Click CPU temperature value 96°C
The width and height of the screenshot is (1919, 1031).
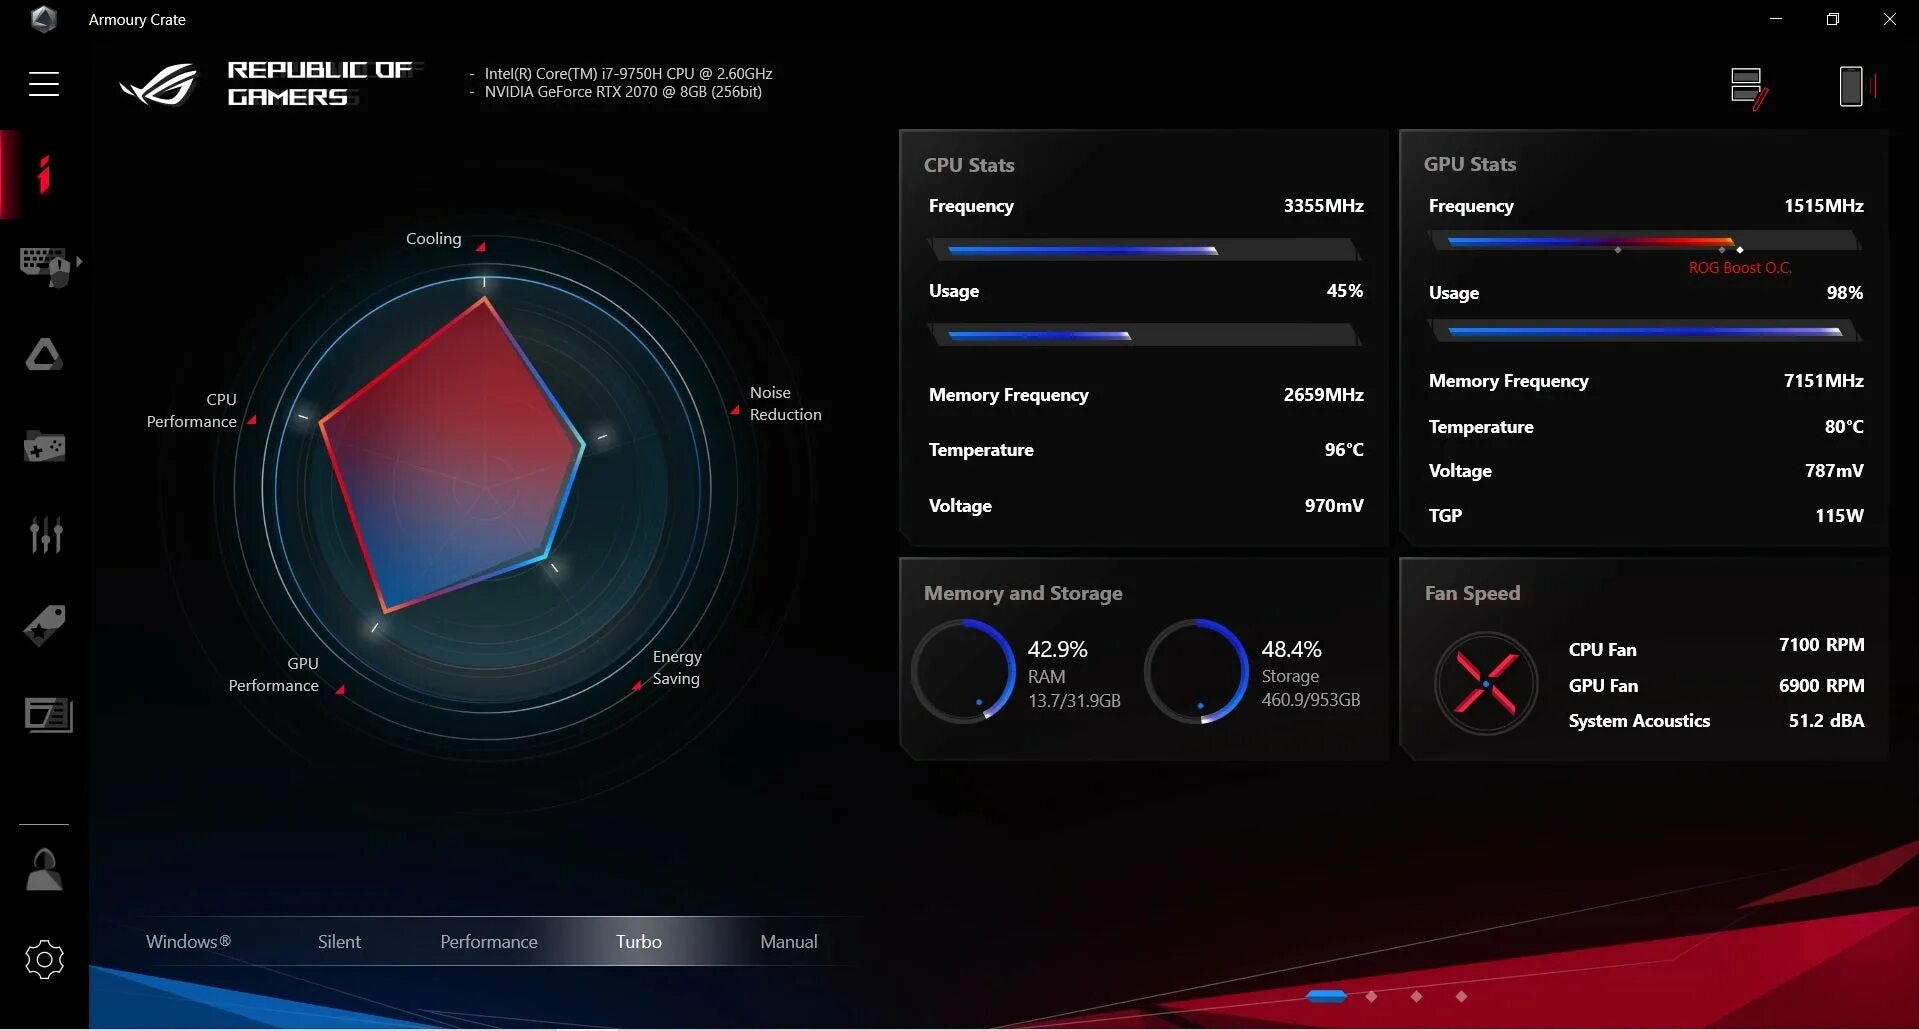pyautogui.click(x=1344, y=450)
